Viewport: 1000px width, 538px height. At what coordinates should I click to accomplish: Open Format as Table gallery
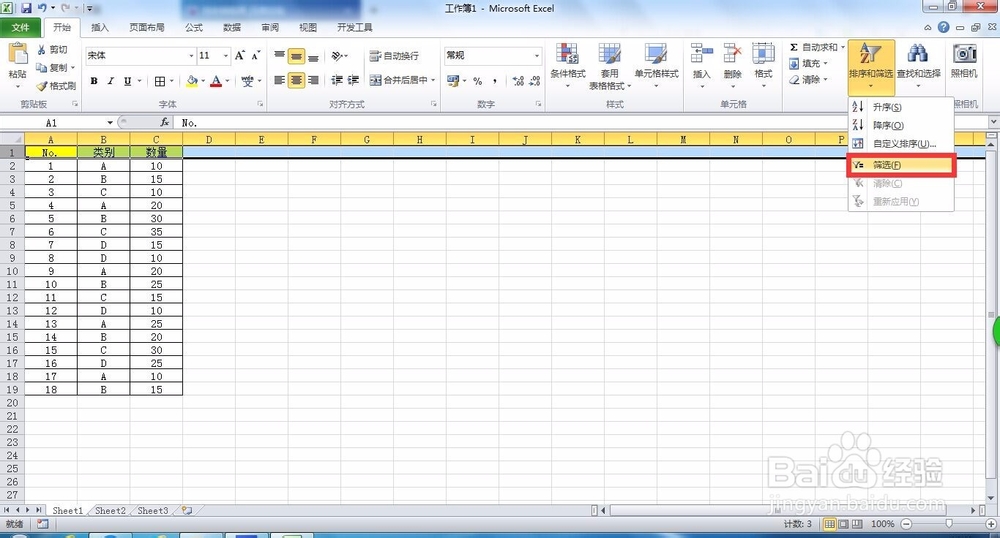click(609, 66)
